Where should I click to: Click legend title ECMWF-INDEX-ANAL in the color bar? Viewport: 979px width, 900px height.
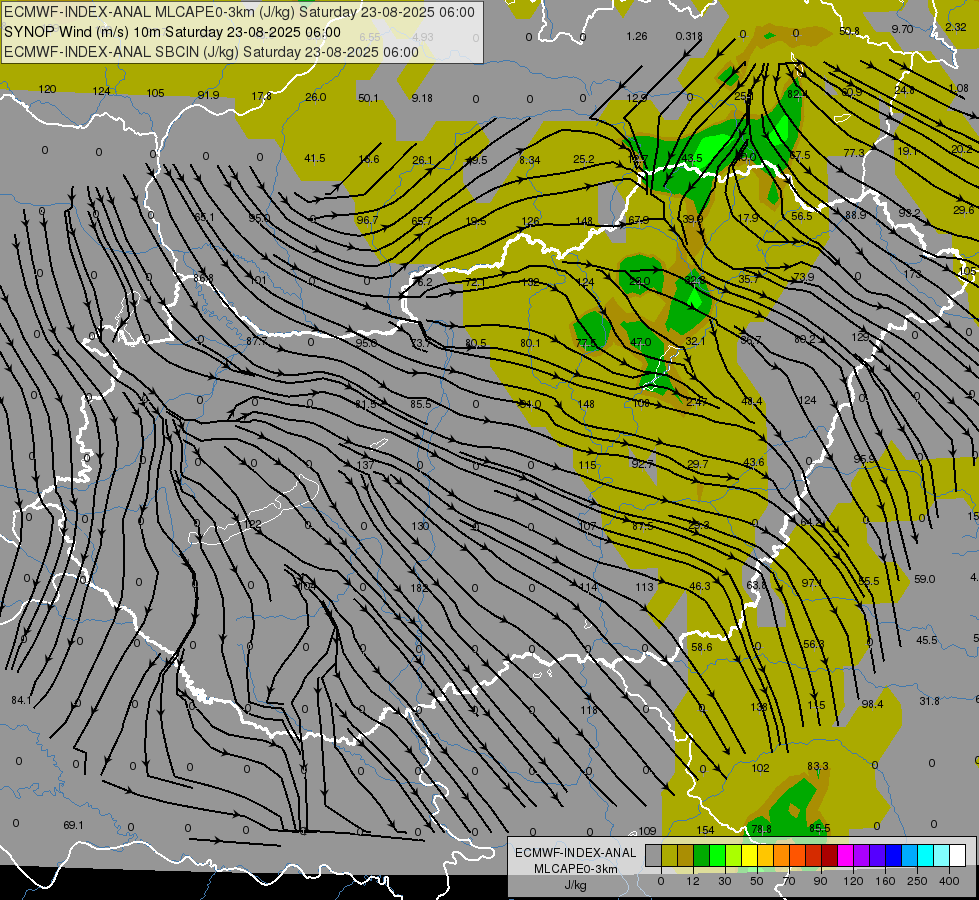click(x=575, y=853)
